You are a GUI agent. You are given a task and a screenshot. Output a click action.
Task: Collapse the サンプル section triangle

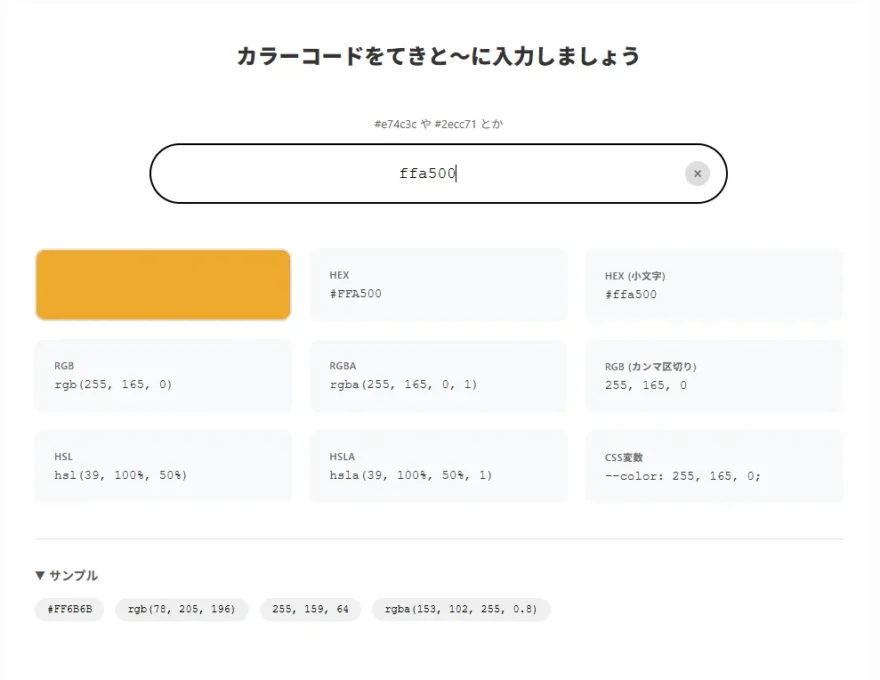[x=40, y=575]
